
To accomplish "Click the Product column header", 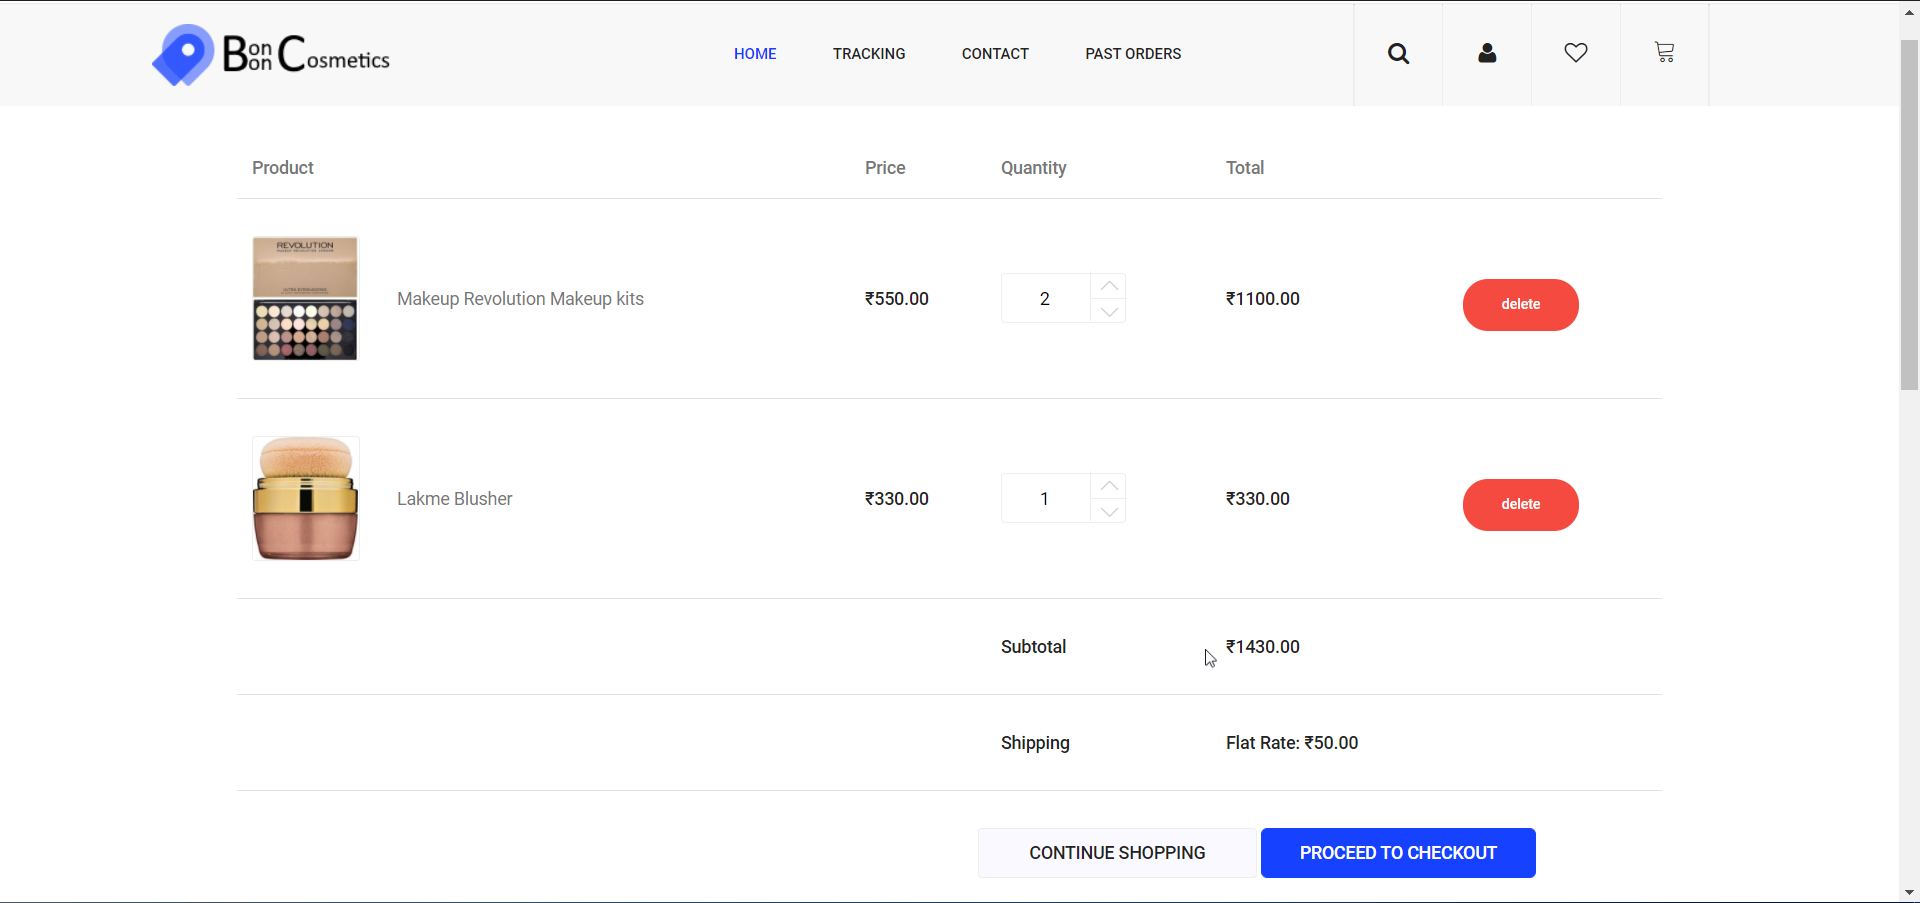I will coord(283,168).
